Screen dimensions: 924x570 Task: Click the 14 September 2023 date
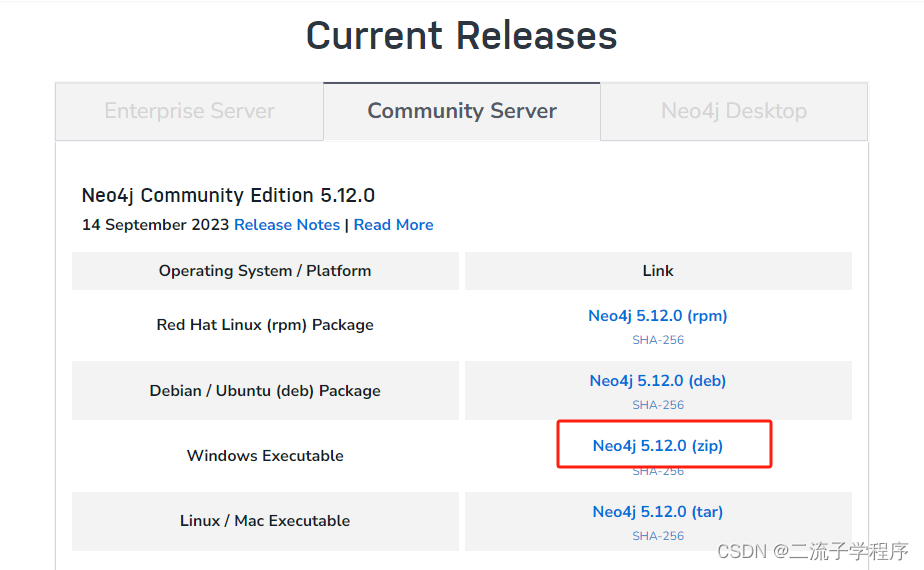pyautogui.click(x=155, y=225)
